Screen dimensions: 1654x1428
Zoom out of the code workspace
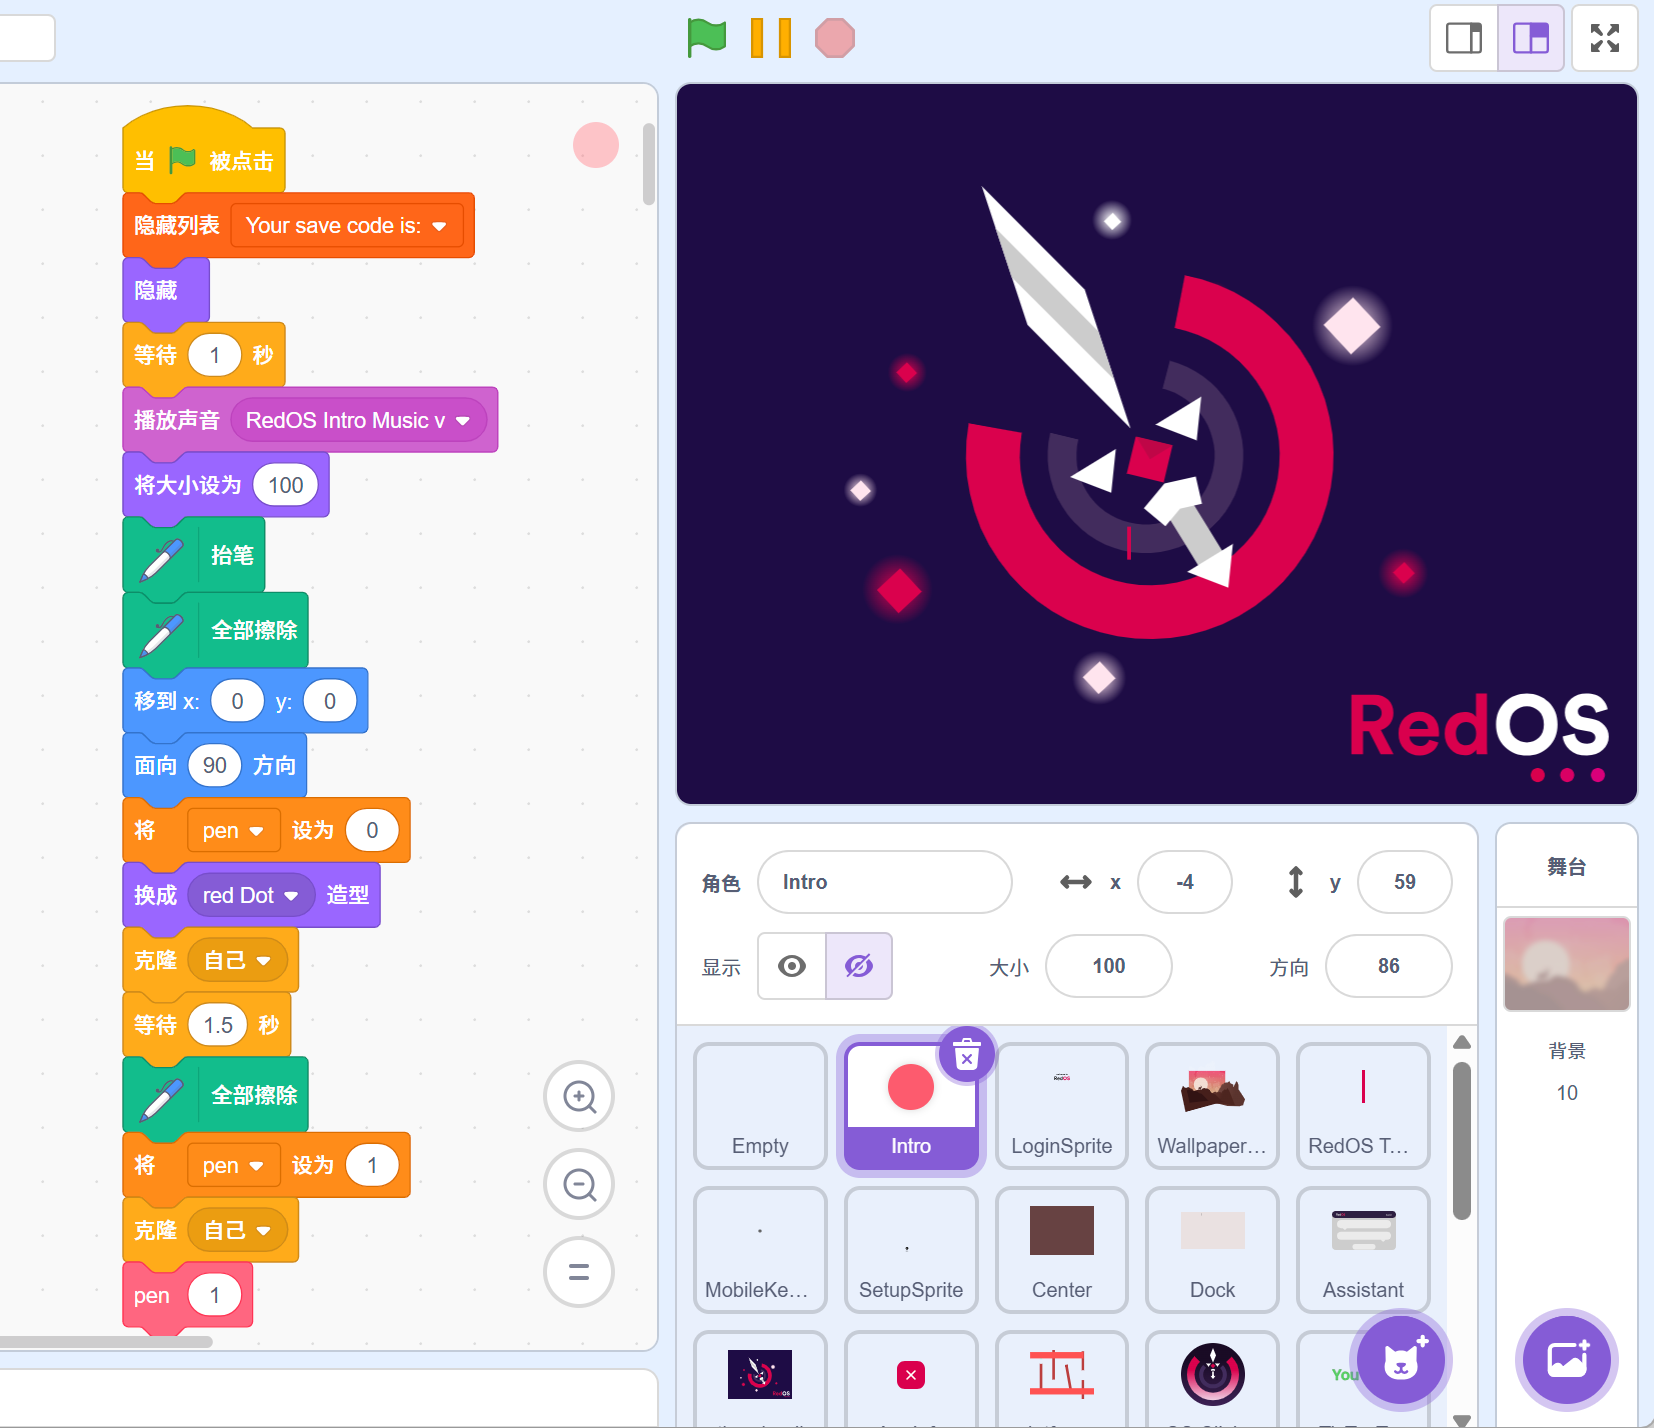(x=579, y=1185)
